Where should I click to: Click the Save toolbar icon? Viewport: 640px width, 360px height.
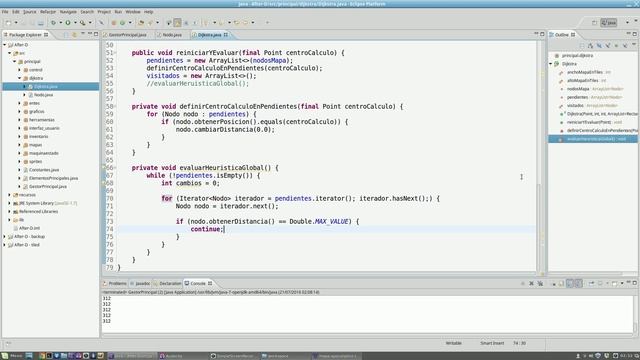(x=23, y=23)
